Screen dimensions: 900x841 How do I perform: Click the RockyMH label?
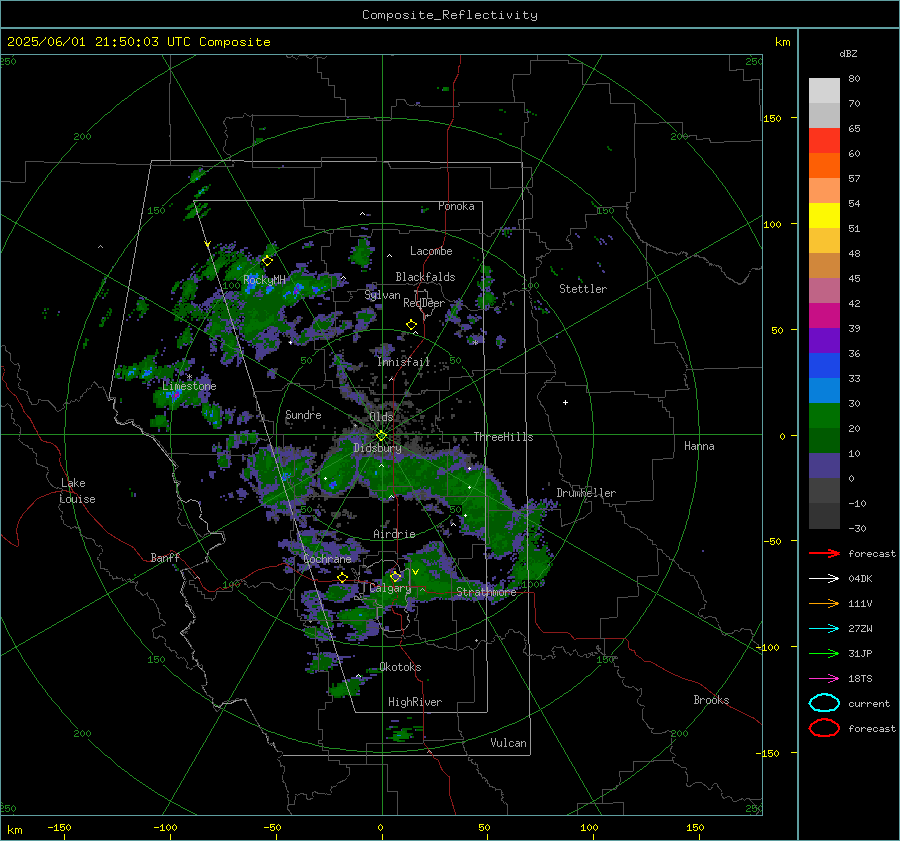point(264,280)
